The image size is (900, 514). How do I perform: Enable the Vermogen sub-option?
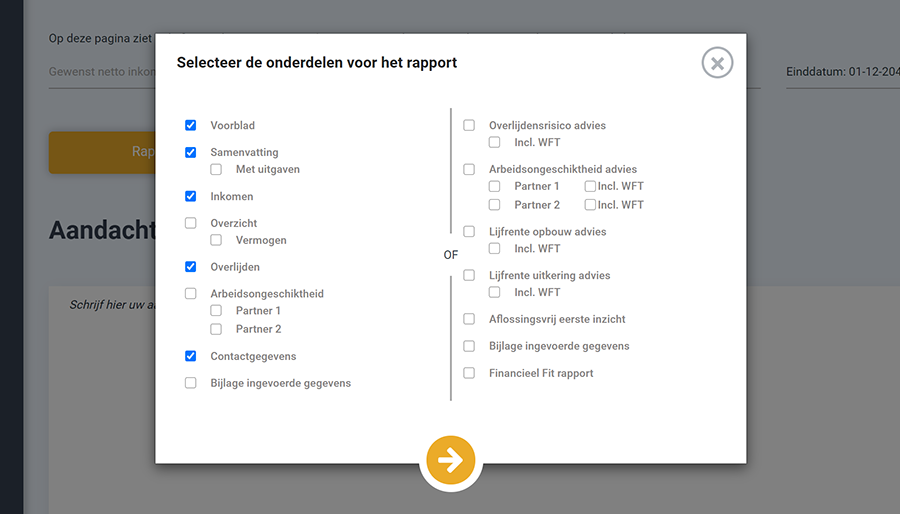tap(216, 240)
